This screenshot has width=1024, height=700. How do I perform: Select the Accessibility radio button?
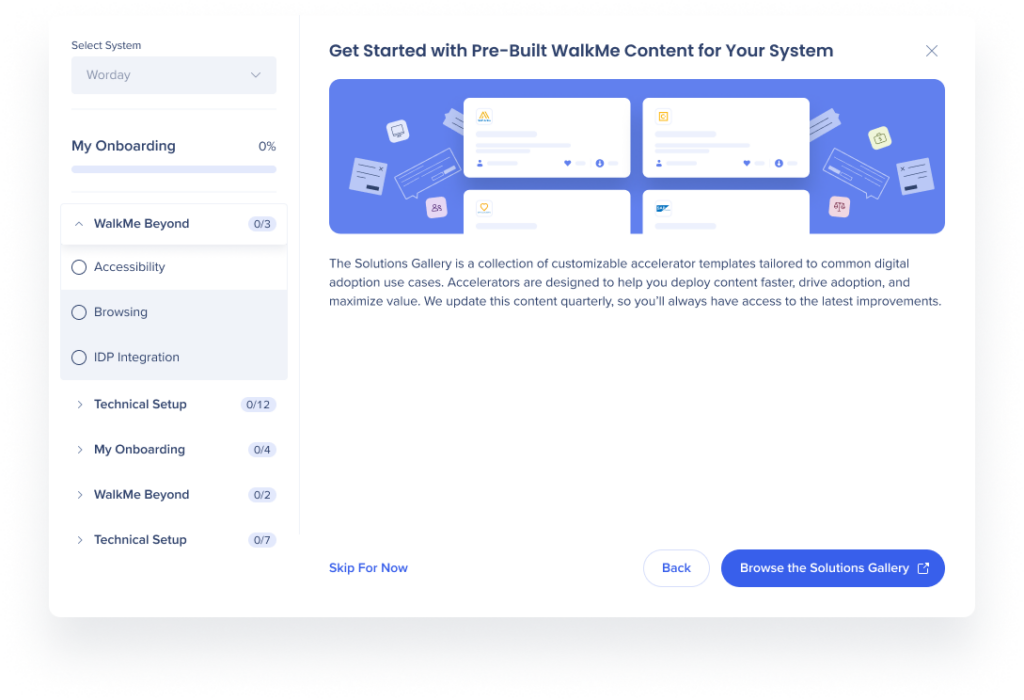(79, 267)
